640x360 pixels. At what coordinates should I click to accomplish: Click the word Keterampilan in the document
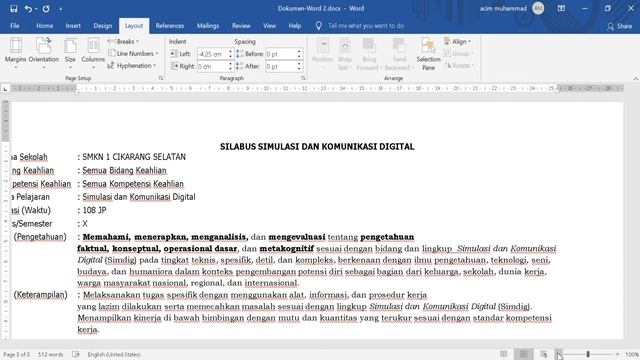(x=40, y=295)
